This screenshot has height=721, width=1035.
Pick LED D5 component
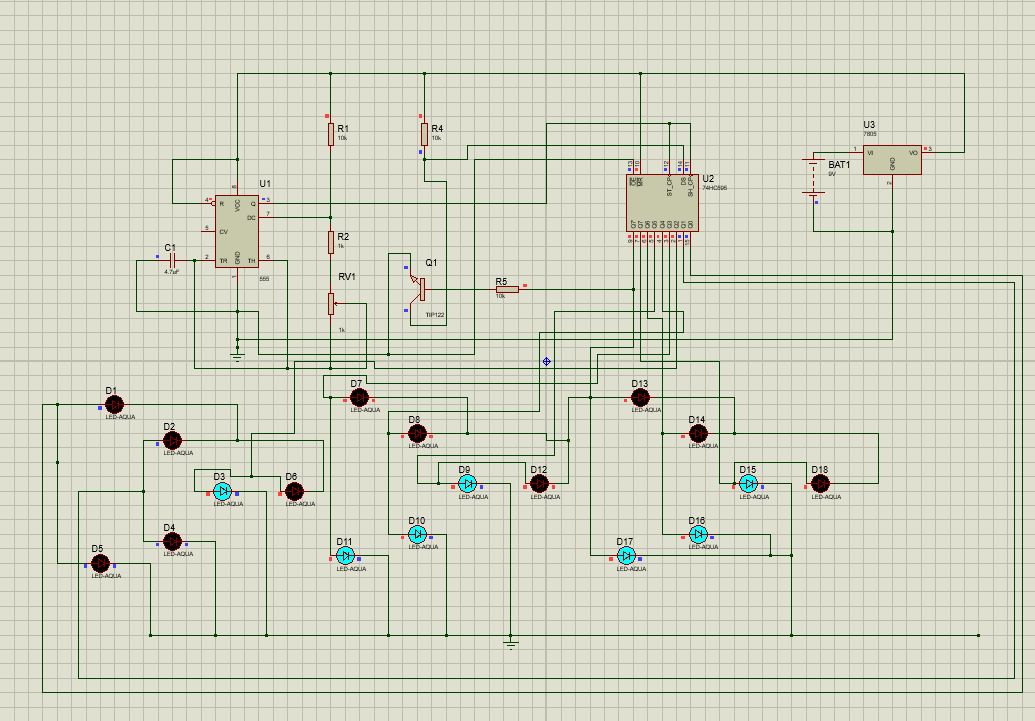[100, 563]
